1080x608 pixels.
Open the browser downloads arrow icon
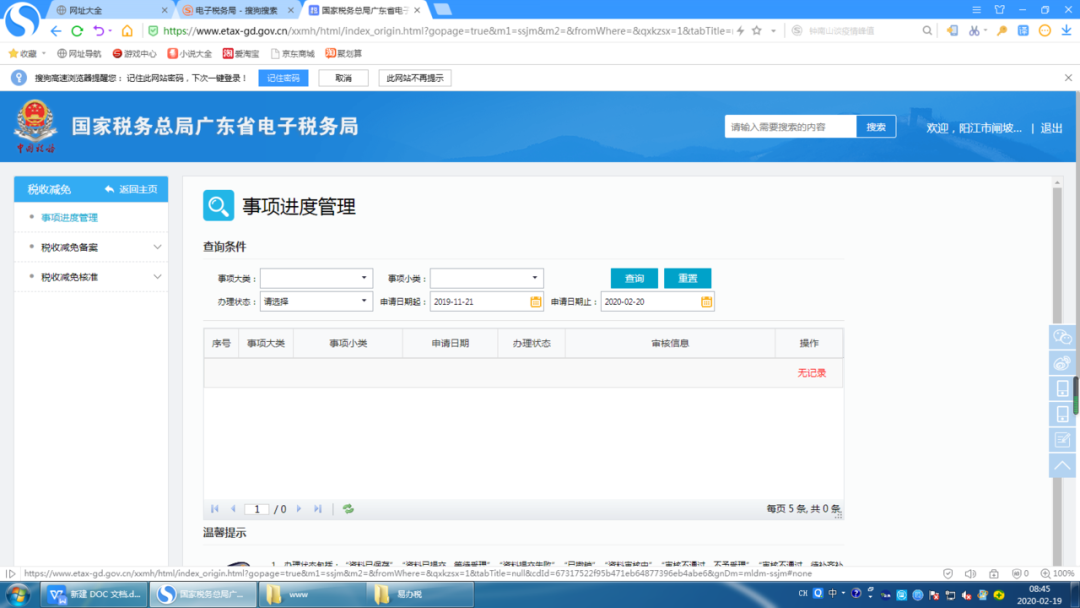click(1066, 31)
